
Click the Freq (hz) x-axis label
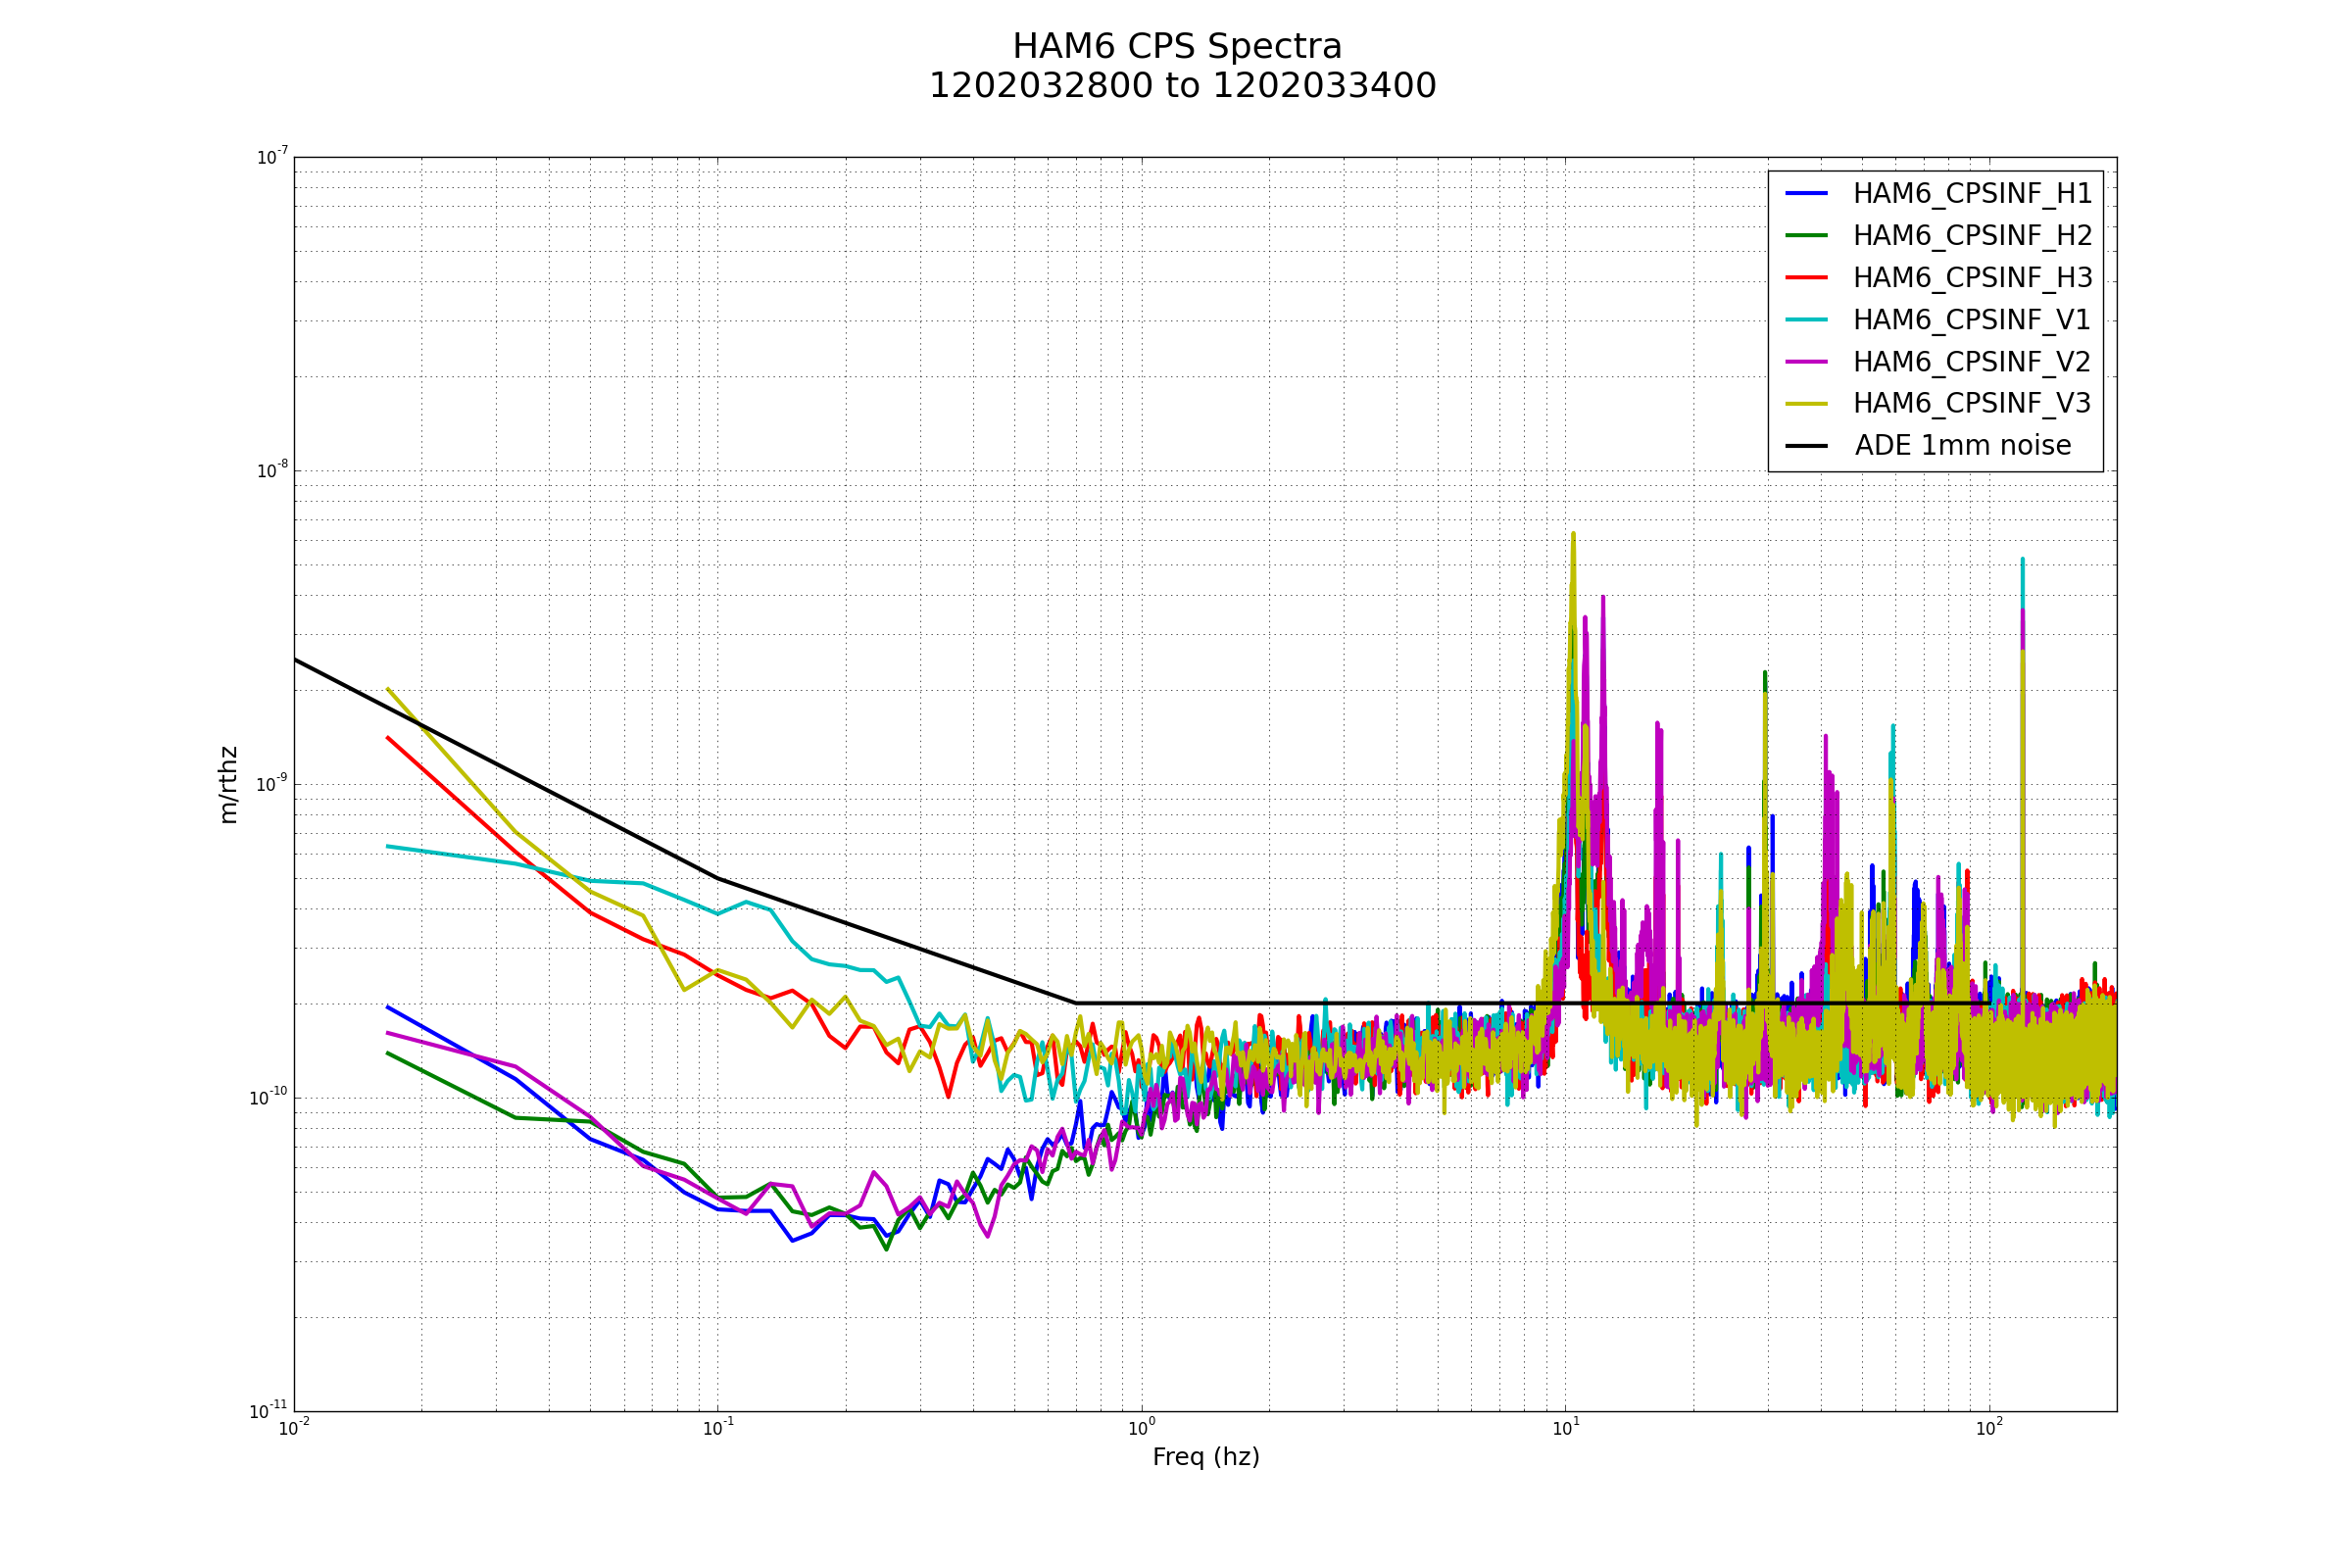(1205, 1457)
